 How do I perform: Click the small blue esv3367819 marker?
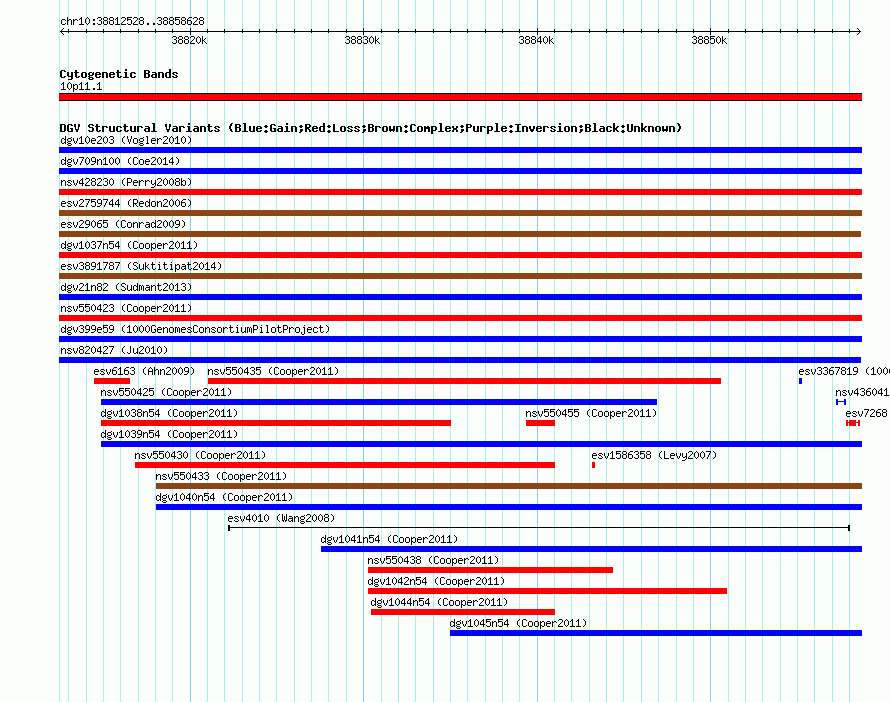(x=800, y=381)
